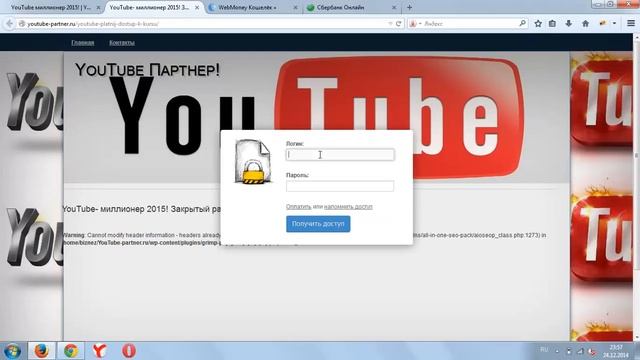Screen dimensions: 640x360
Task: Go to the browser home page
Action: pyautogui.click(x=585, y=24)
